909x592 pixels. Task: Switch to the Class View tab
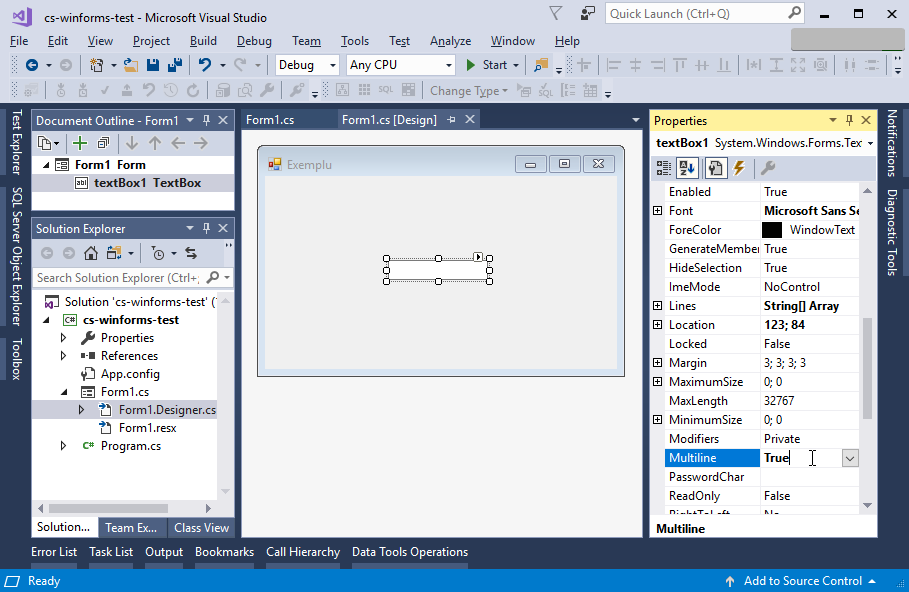tap(201, 528)
